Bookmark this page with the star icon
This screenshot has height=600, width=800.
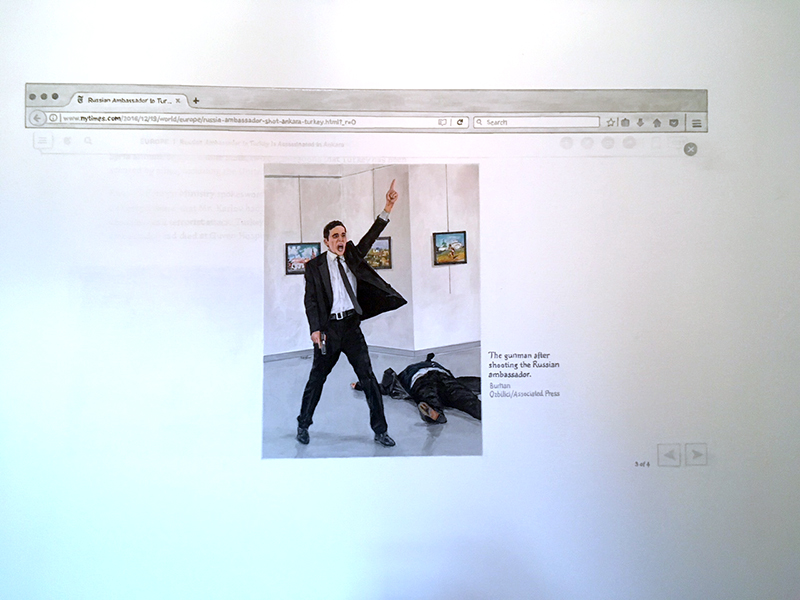610,122
